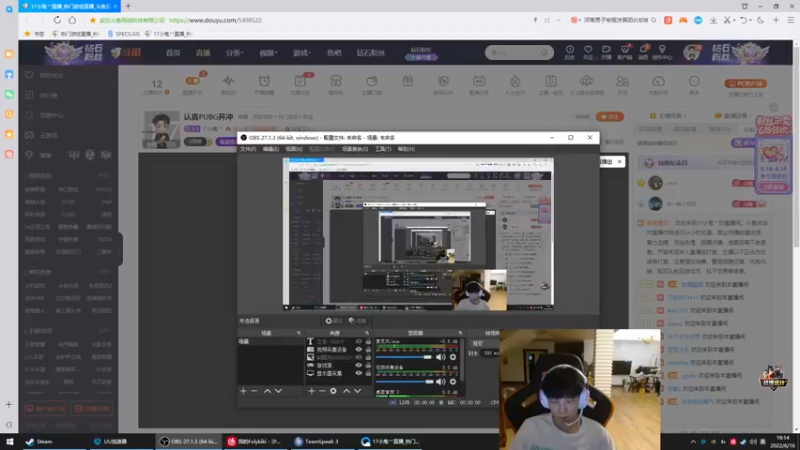Open source properties gear below sources list
This screenshot has width=800, height=450.
click(333, 391)
